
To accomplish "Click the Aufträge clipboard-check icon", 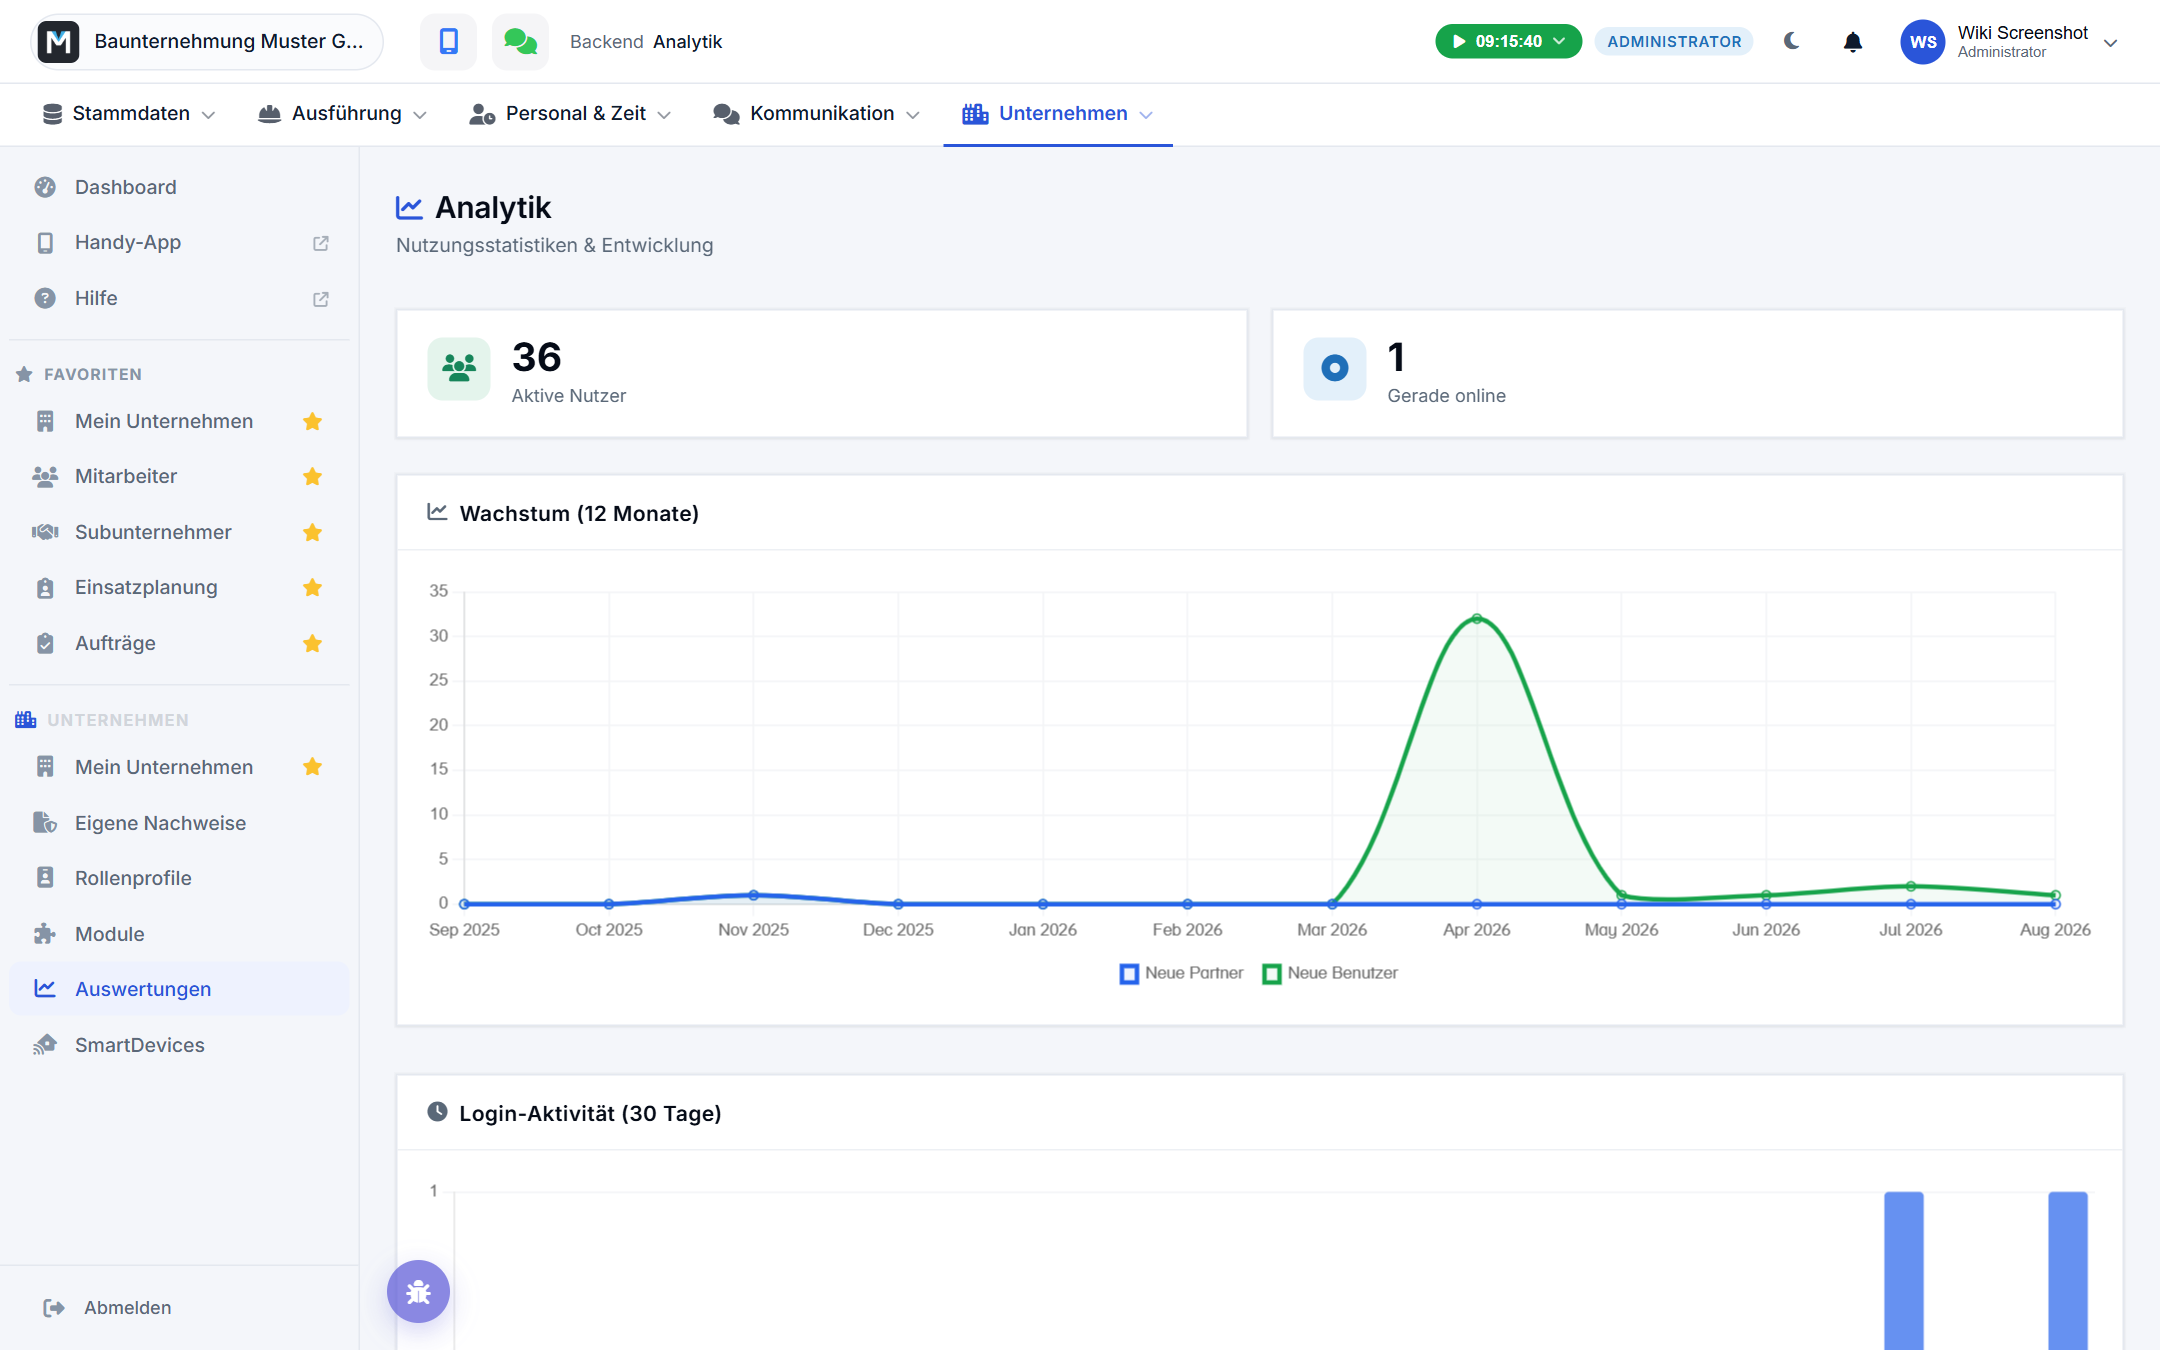I will (45, 643).
